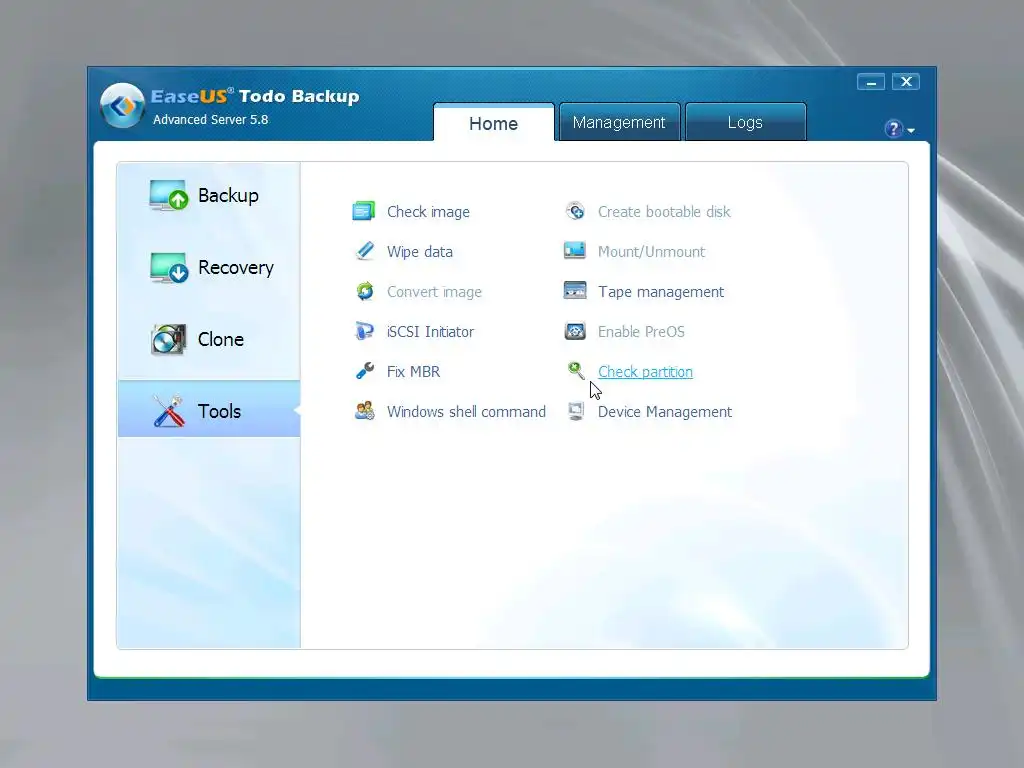Click the Recovery monitor icon in sidebar

pos(168,267)
